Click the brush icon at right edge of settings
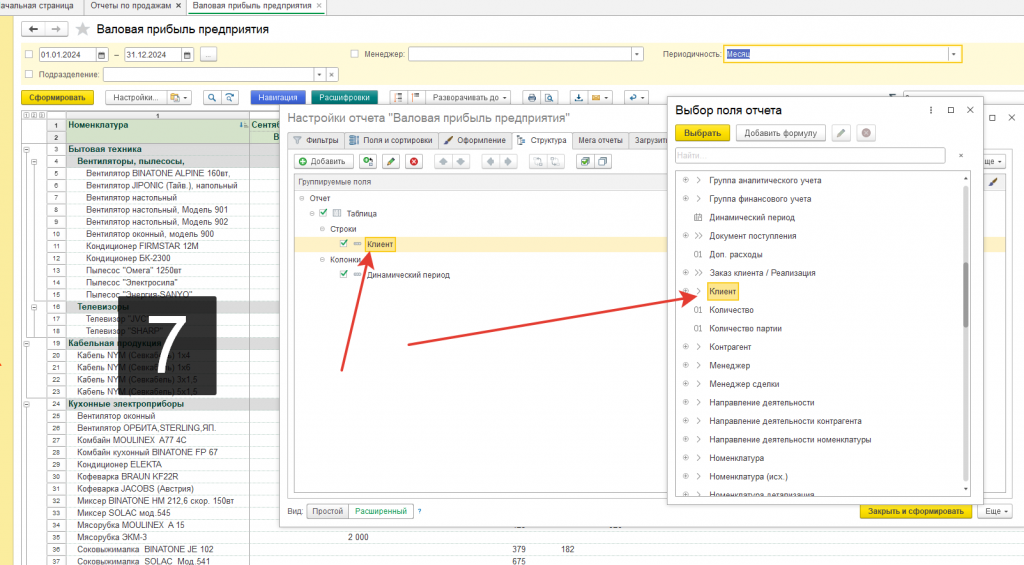This screenshot has width=1024, height=565. pos(993,182)
